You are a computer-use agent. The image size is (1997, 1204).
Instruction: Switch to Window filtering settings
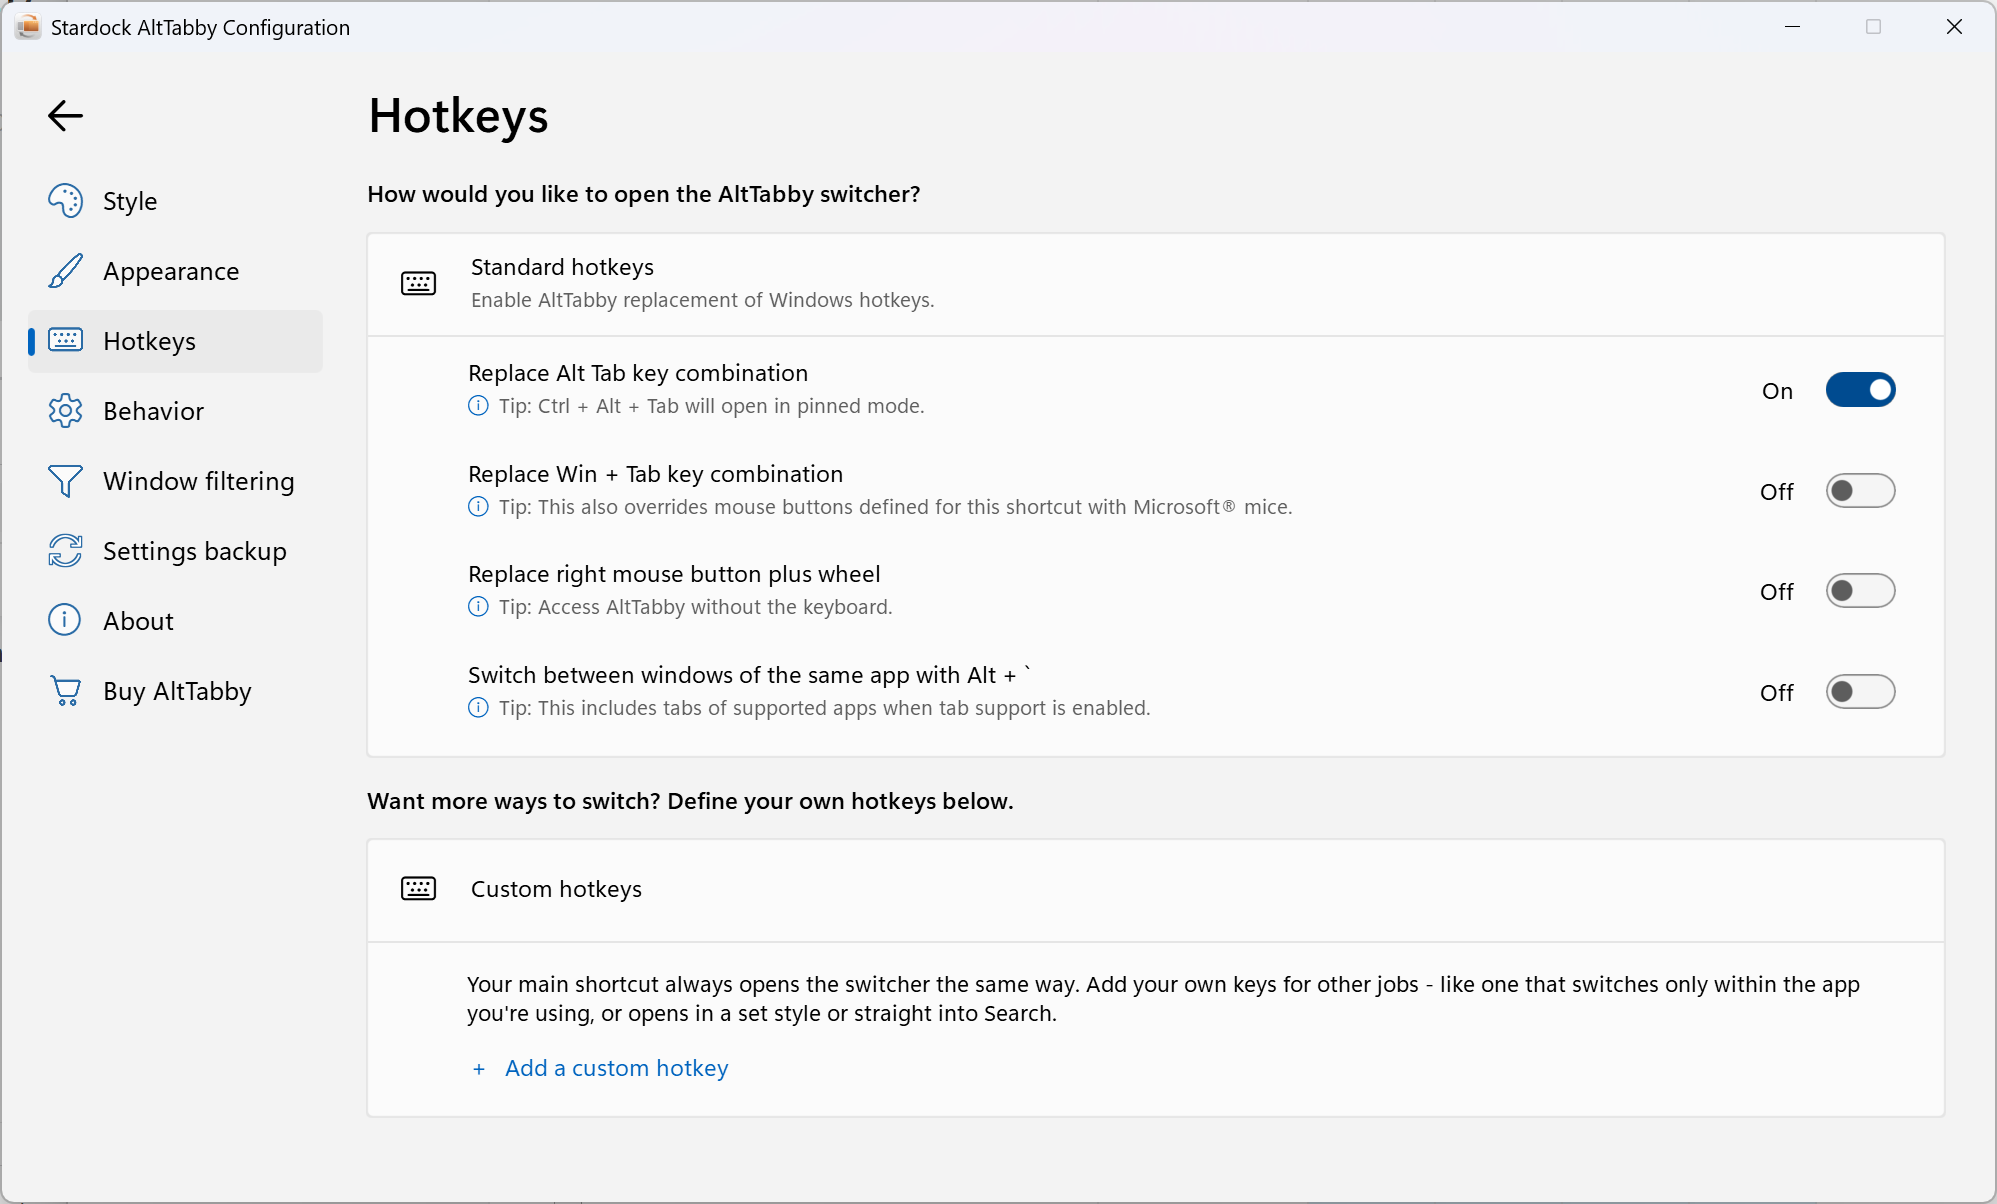click(x=175, y=481)
